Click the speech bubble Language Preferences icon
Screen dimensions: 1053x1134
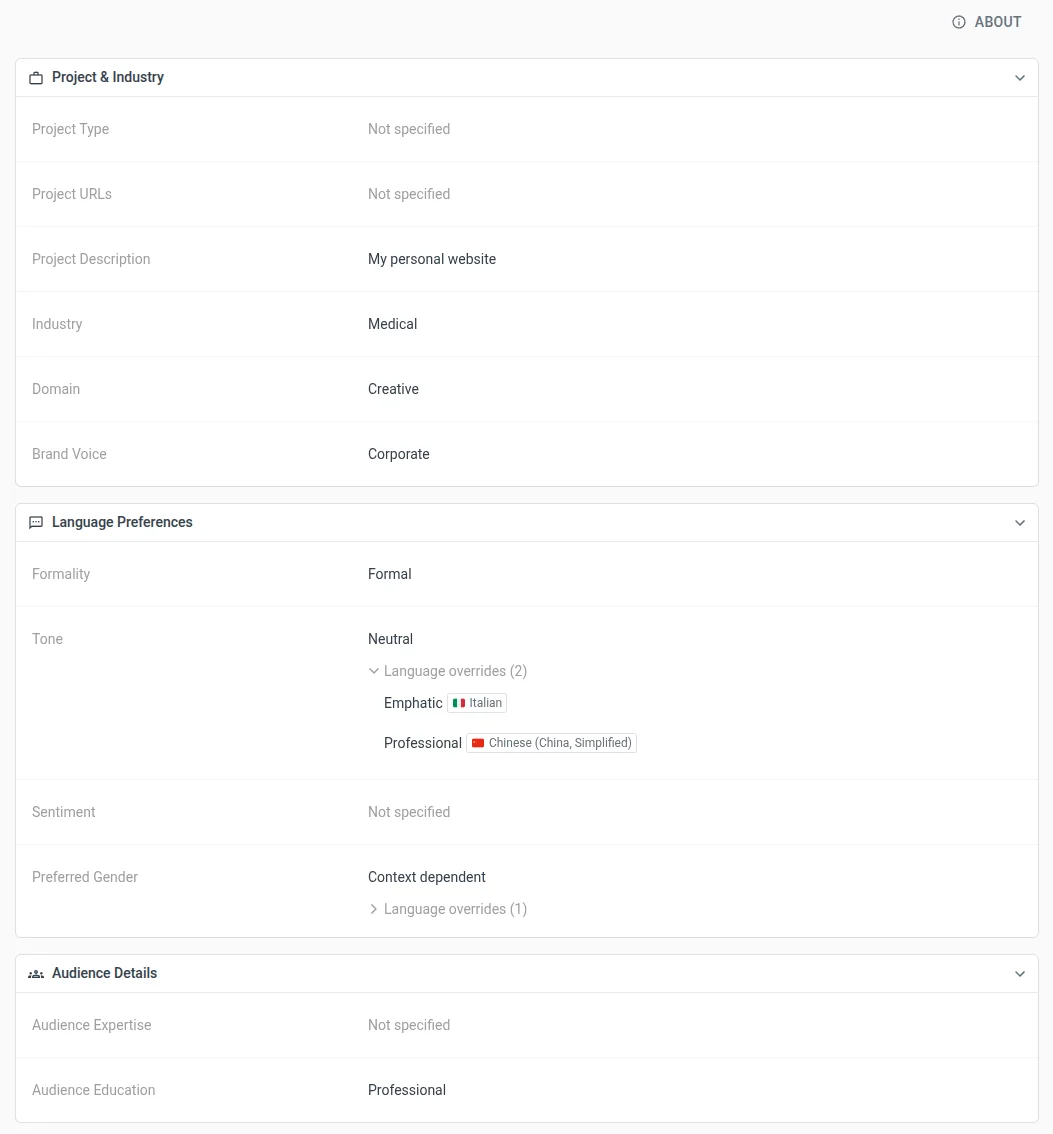36,523
